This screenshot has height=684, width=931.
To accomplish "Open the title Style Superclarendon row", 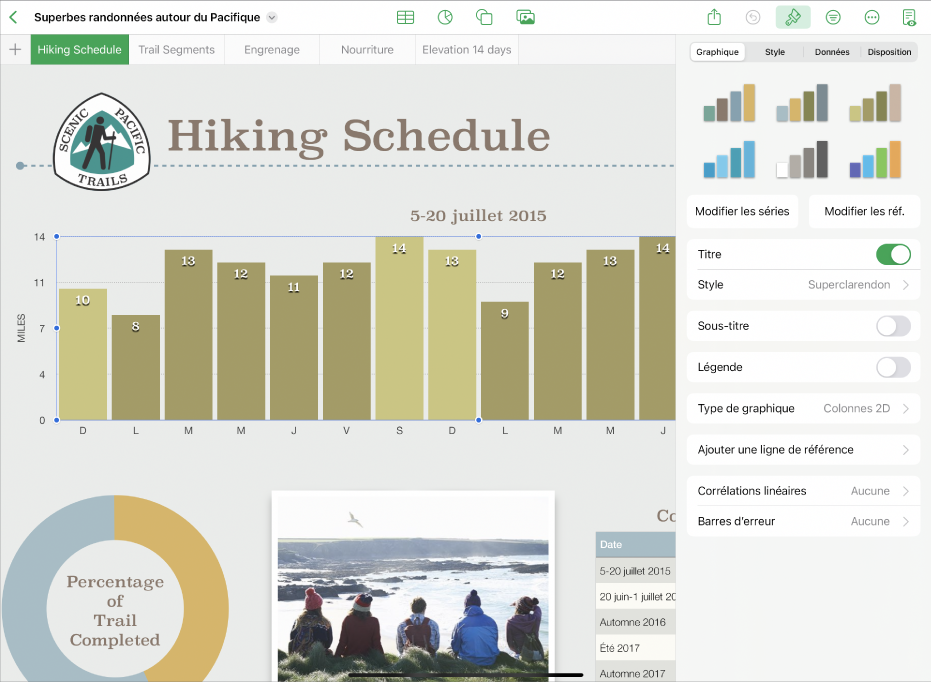I will 803,285.
